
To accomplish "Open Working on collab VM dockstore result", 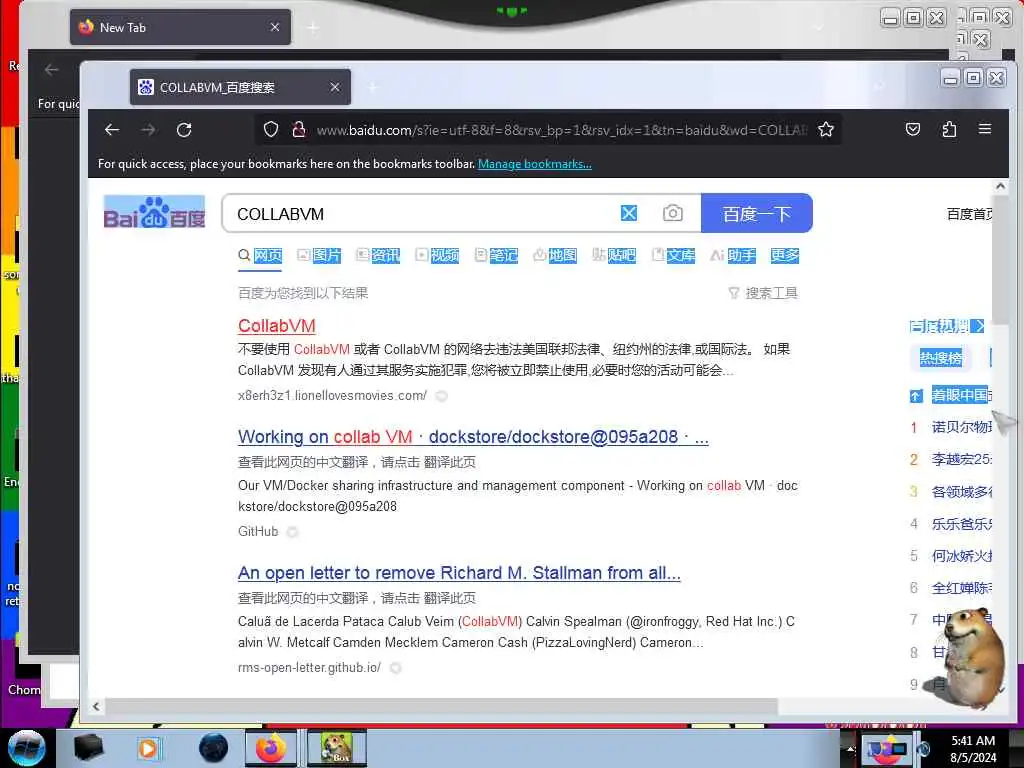I will pyautogui.click(x=473, y=437).
